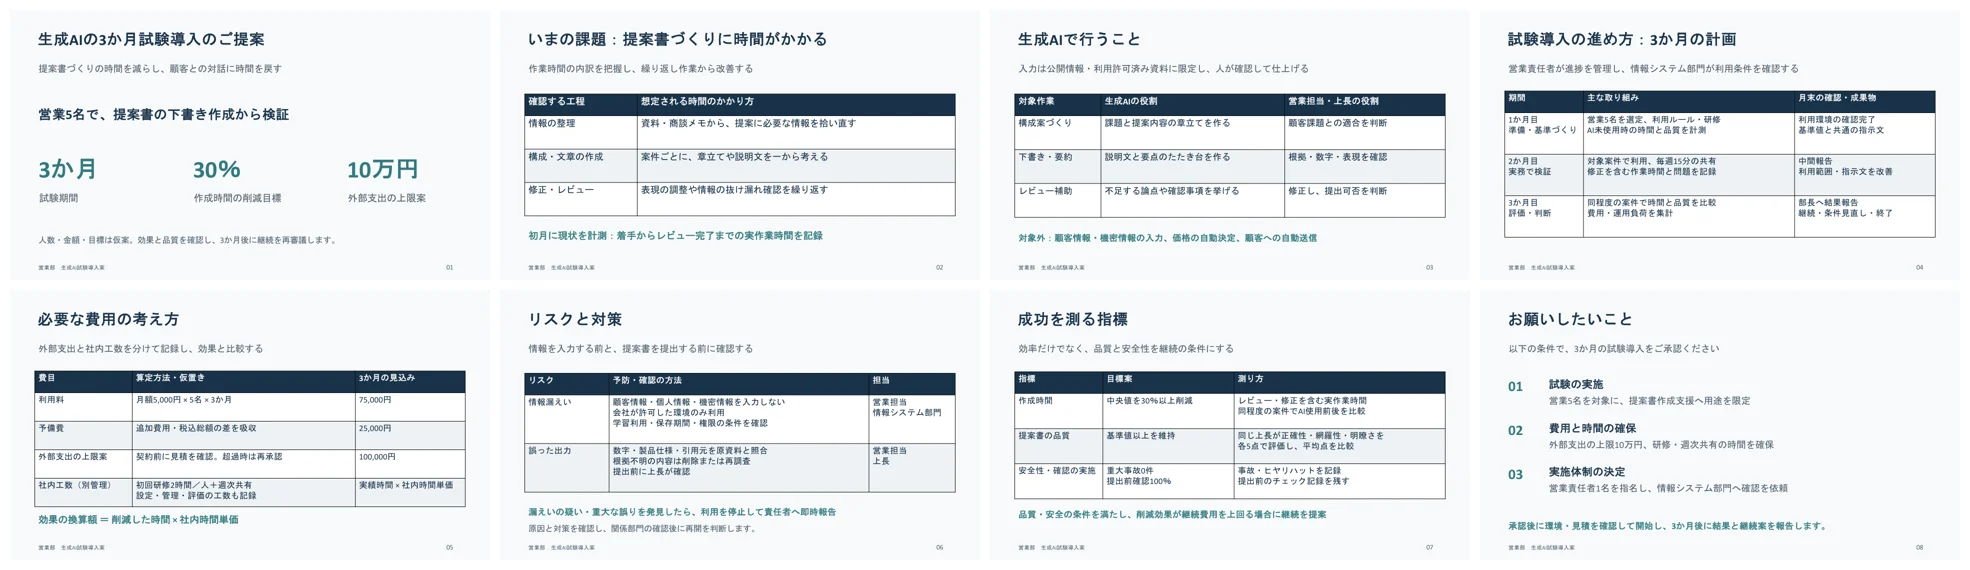Select the subtitle 作業時間の内訳を把握し、繰り返し作業から改善する
Screen dimensions: 1970x570
641,69
